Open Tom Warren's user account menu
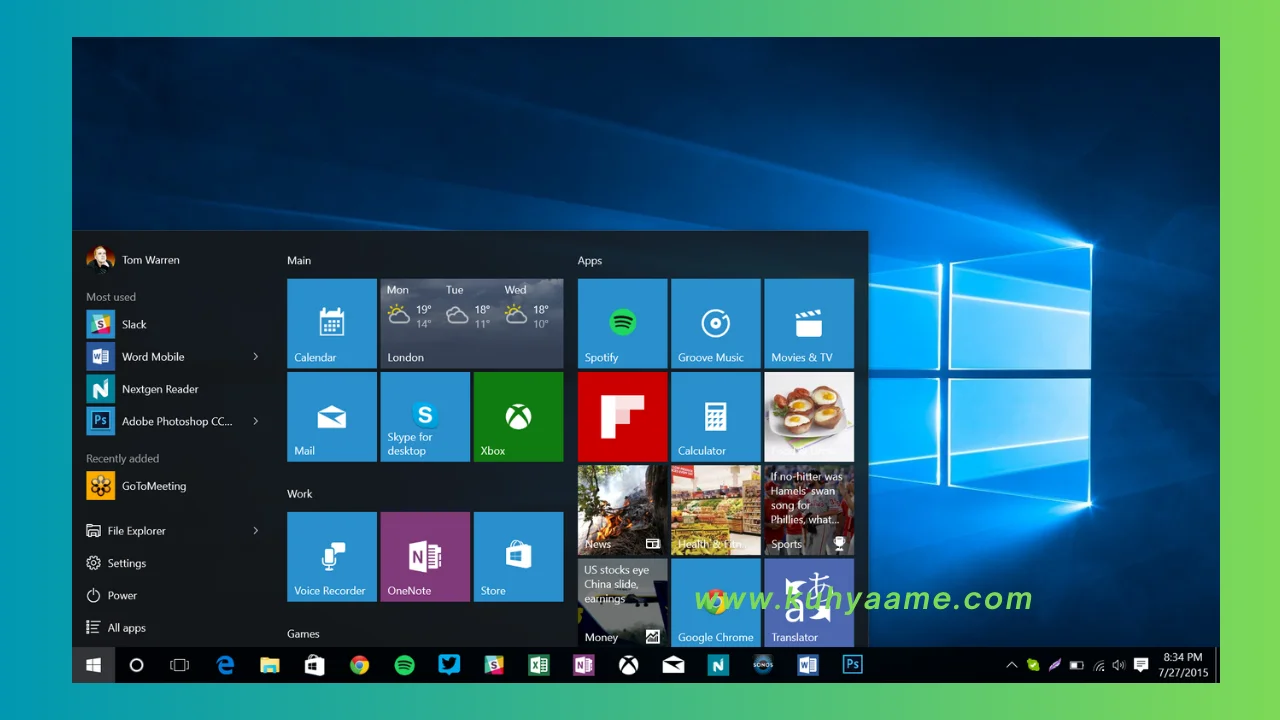This screenshot has width=1280, height=720. 134,260
